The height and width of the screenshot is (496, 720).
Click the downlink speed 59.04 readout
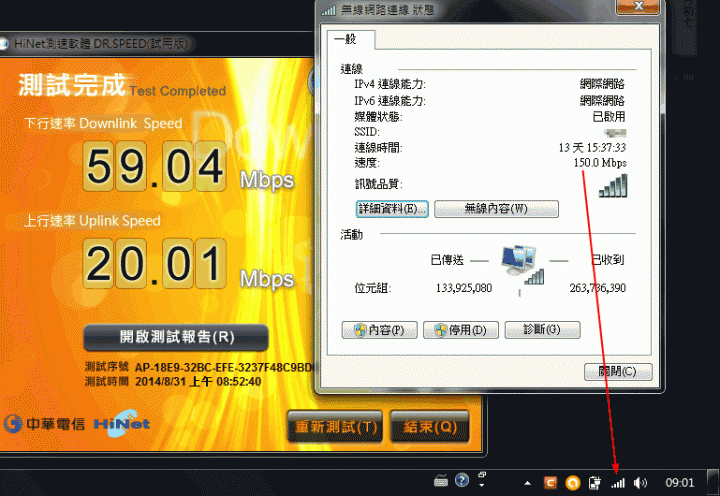(155, 166)
